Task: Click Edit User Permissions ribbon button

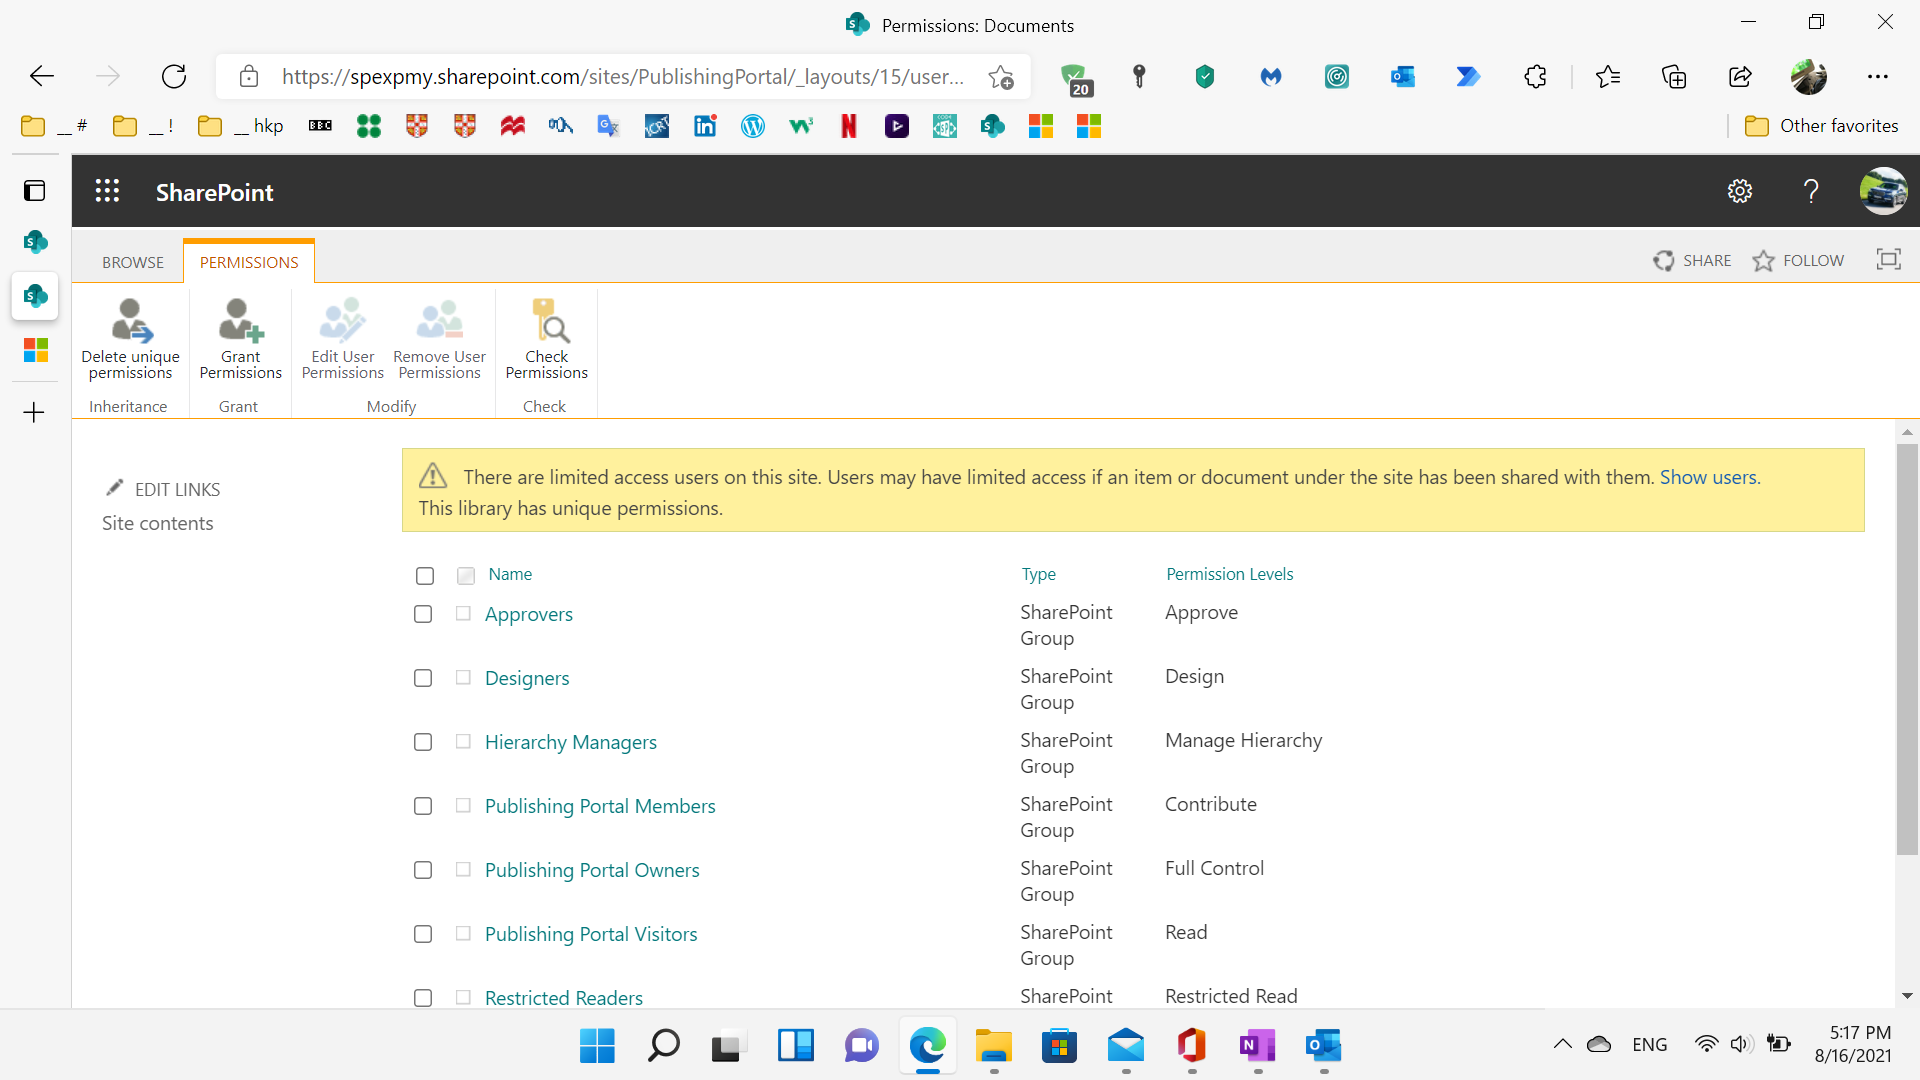Action: tap(342, 339)
